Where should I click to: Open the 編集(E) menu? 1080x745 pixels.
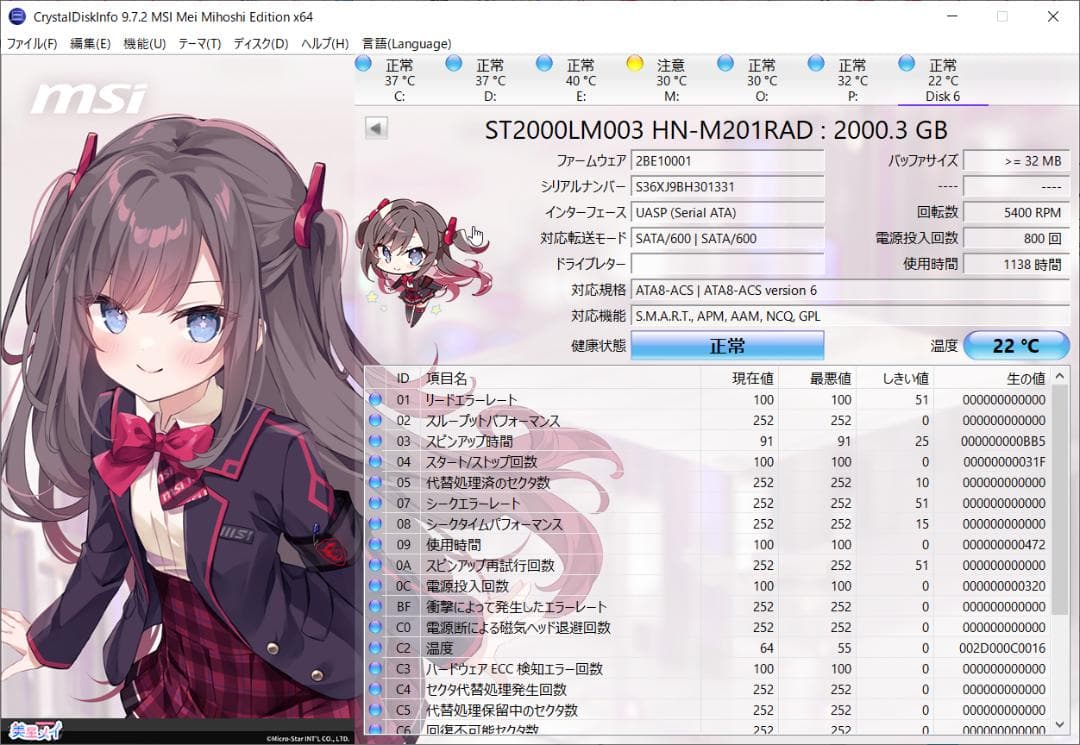[x=90, y=43]
